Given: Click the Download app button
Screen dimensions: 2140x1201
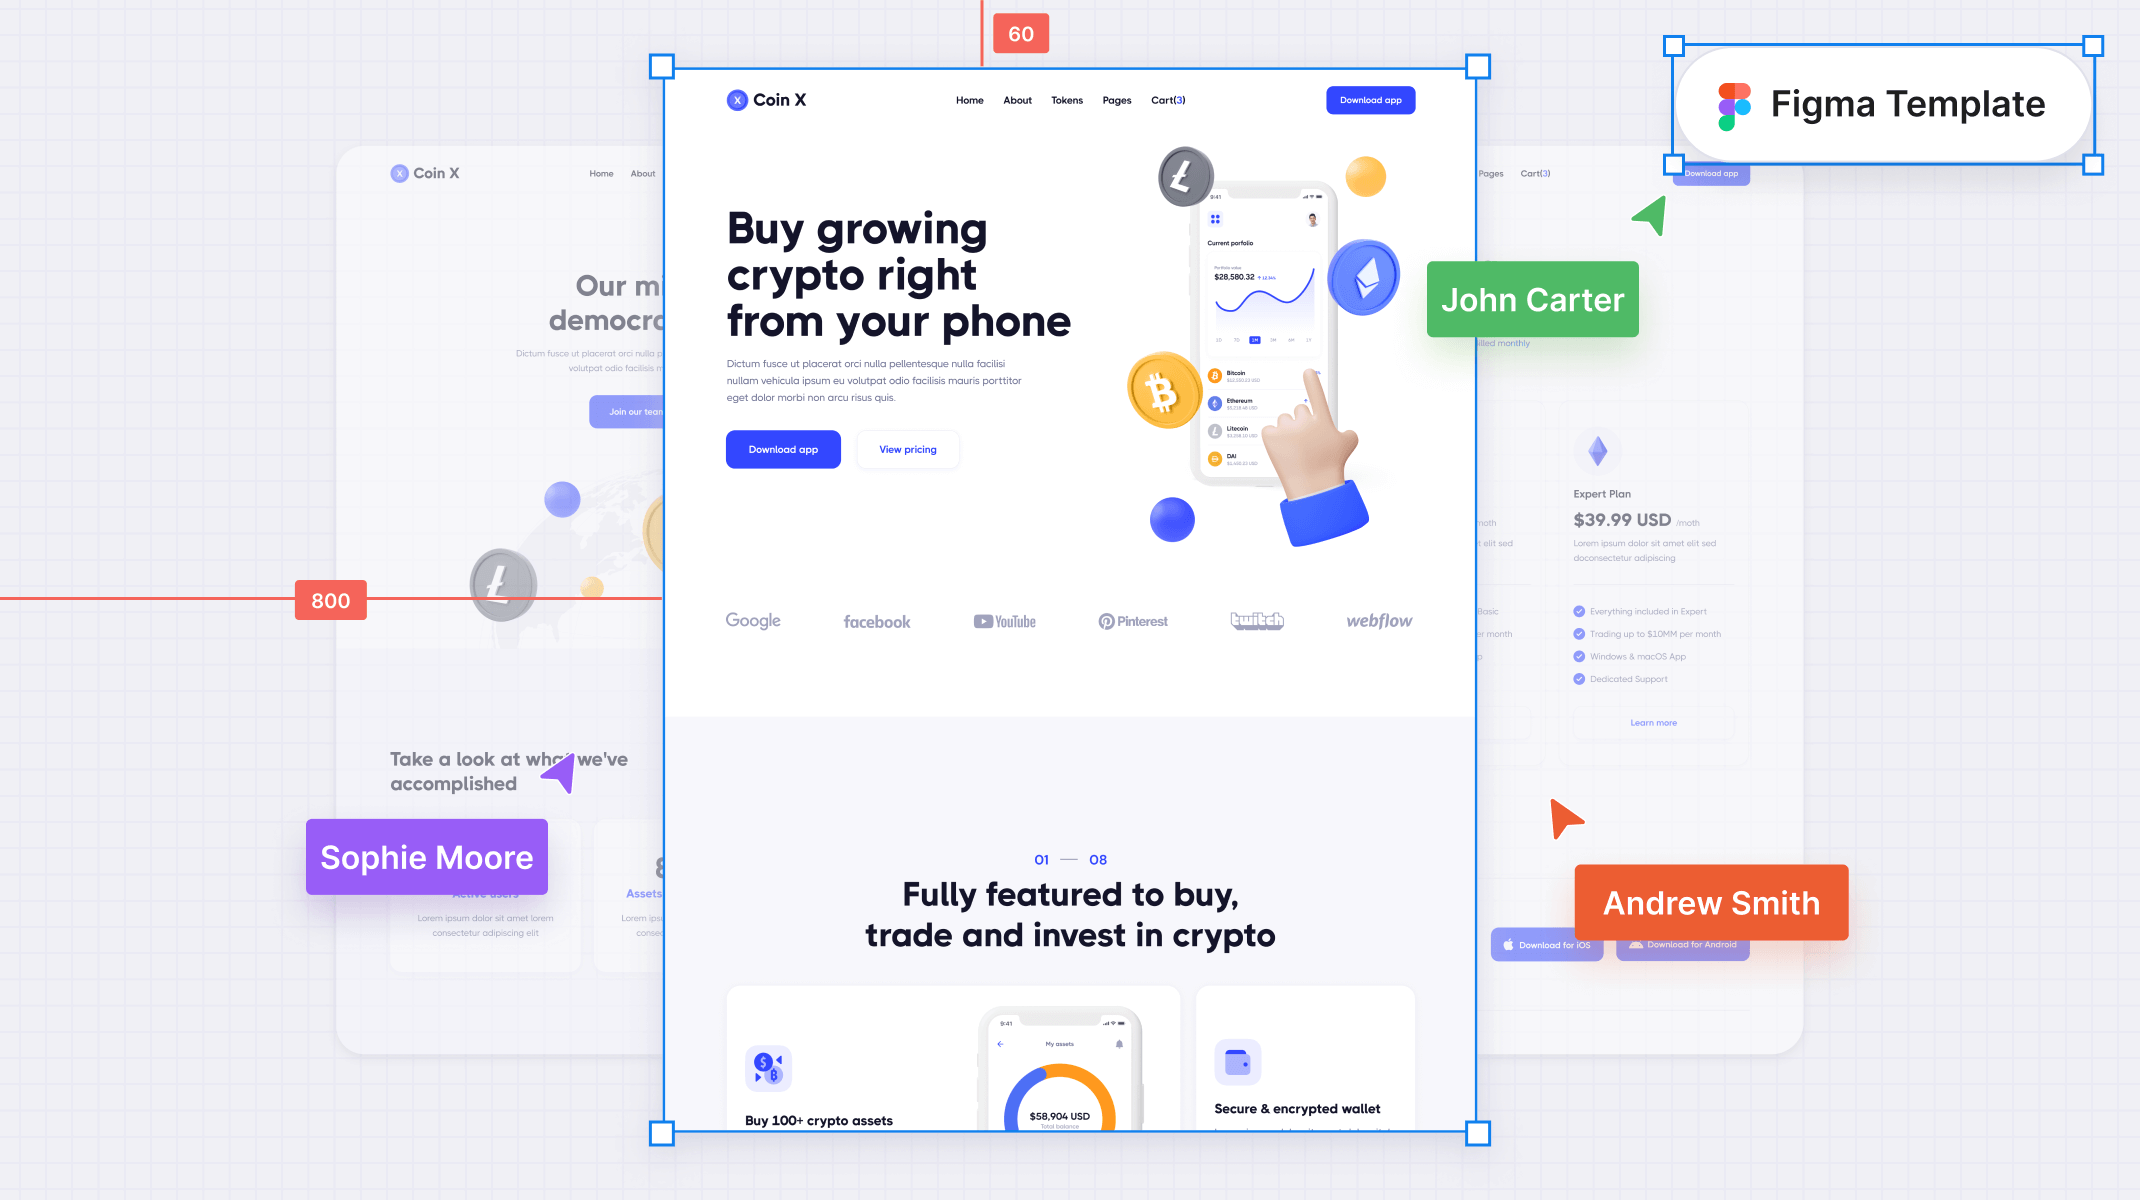Looking at the screenshot, I should (783, 450).
